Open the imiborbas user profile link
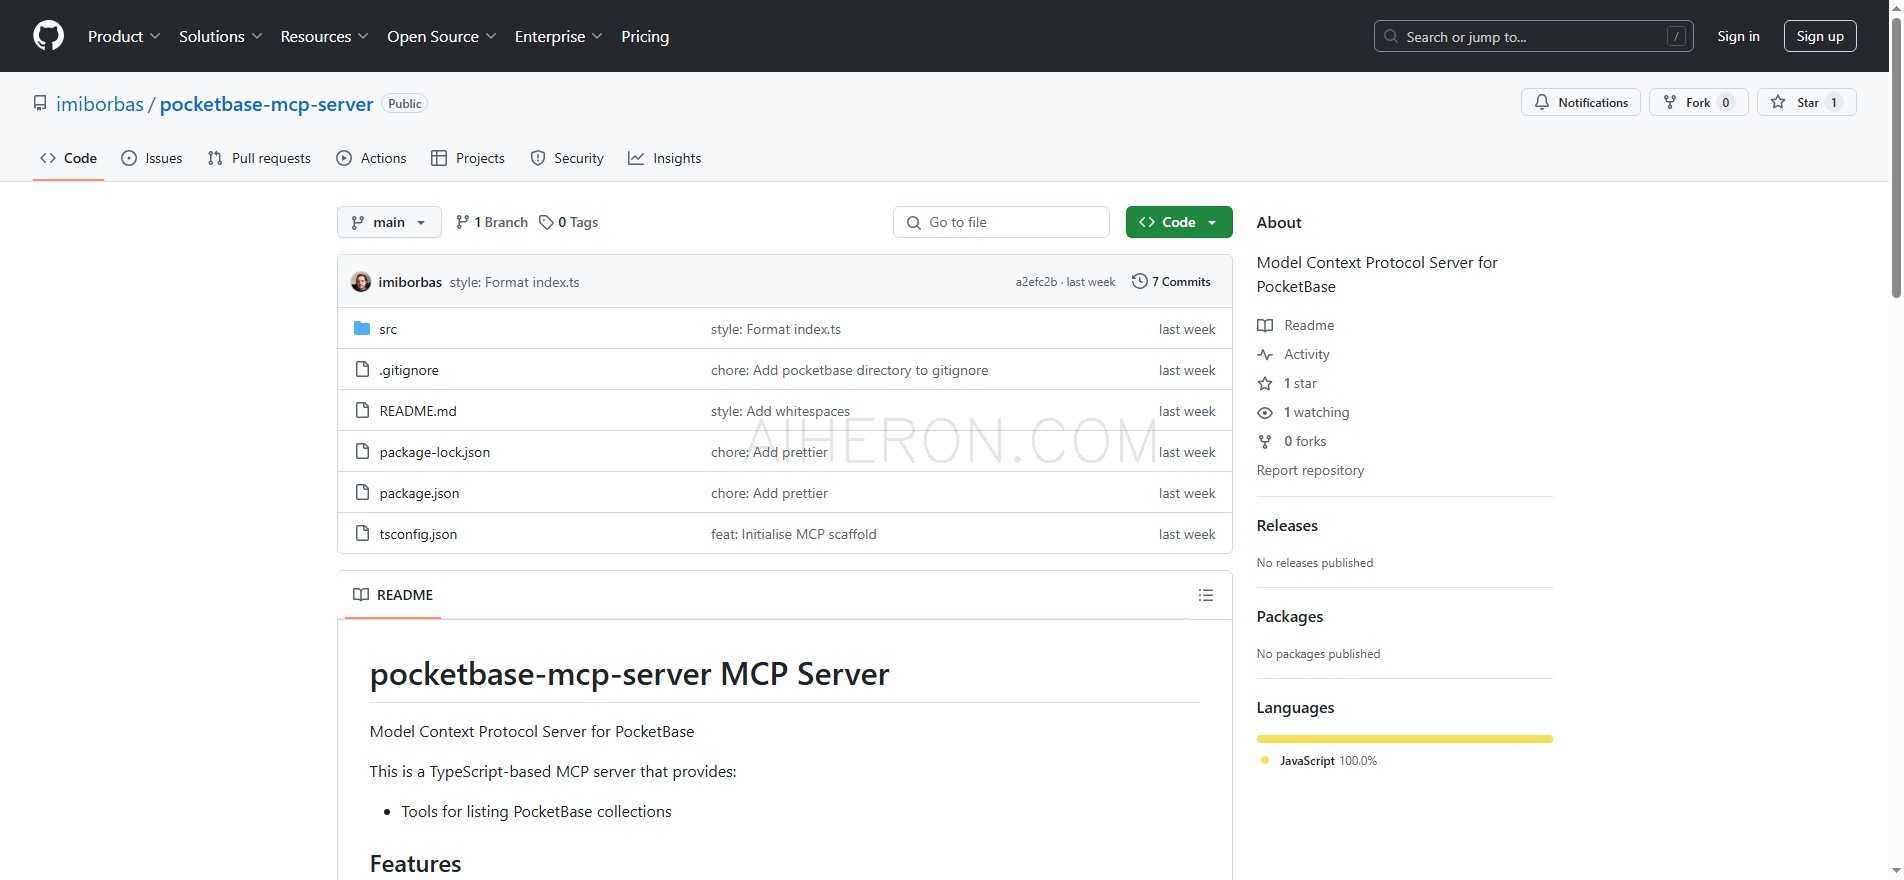1904x880 pixels. (100, 104)
